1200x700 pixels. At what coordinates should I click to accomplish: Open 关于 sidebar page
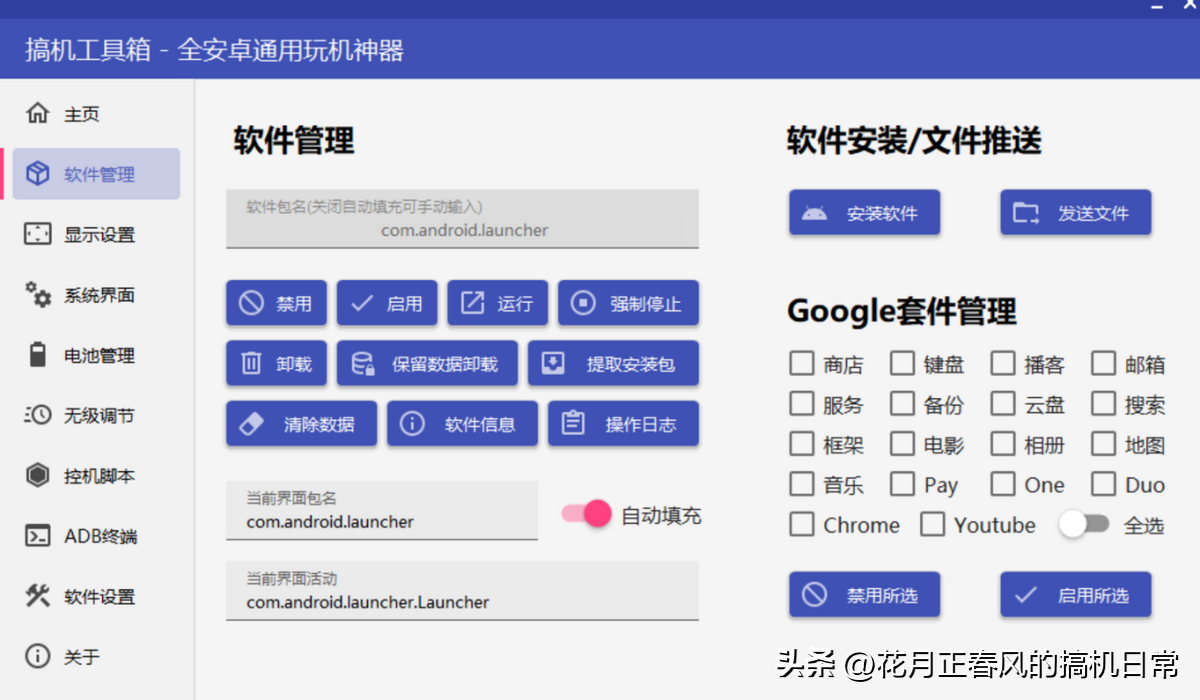[97, 657]
